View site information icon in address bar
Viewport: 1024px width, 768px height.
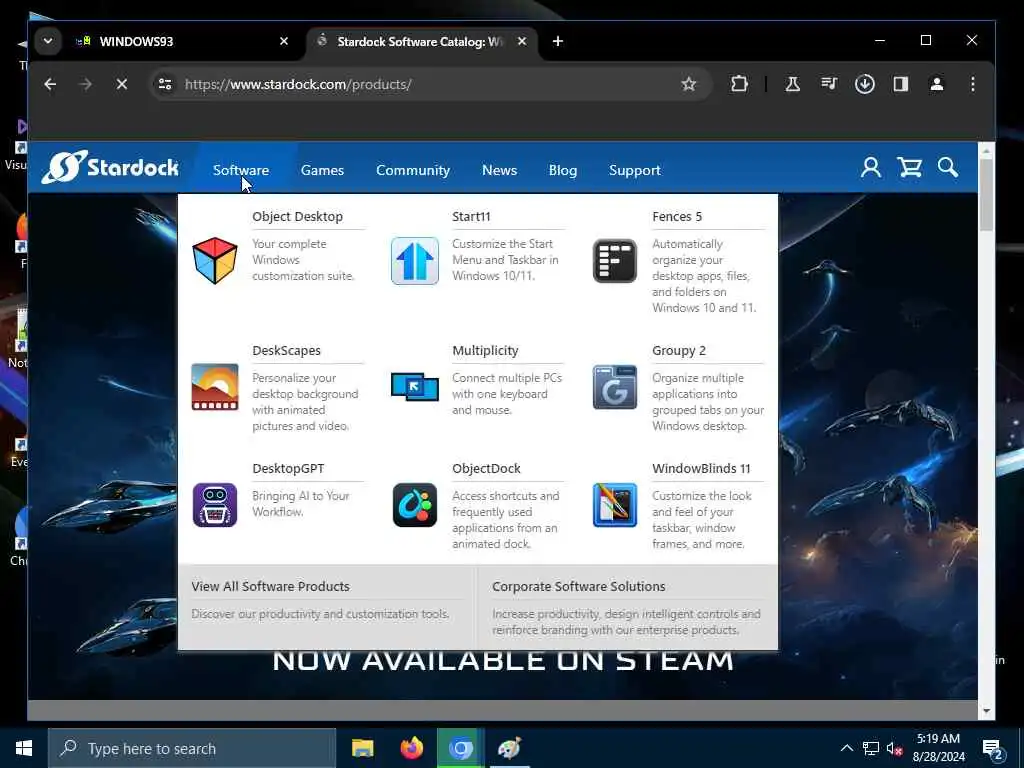click(165, 84)
